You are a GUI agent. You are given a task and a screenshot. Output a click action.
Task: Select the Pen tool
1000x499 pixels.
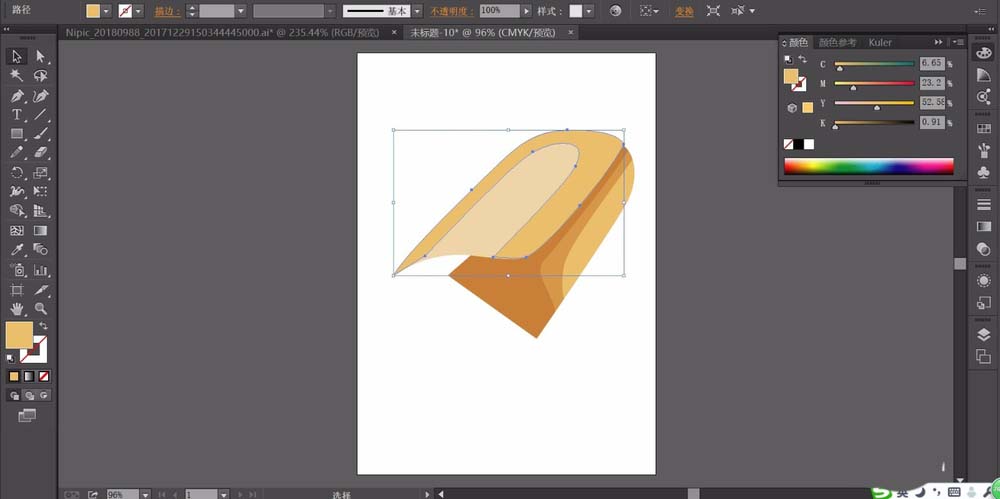pyautogui.click(x=17, y=96)
